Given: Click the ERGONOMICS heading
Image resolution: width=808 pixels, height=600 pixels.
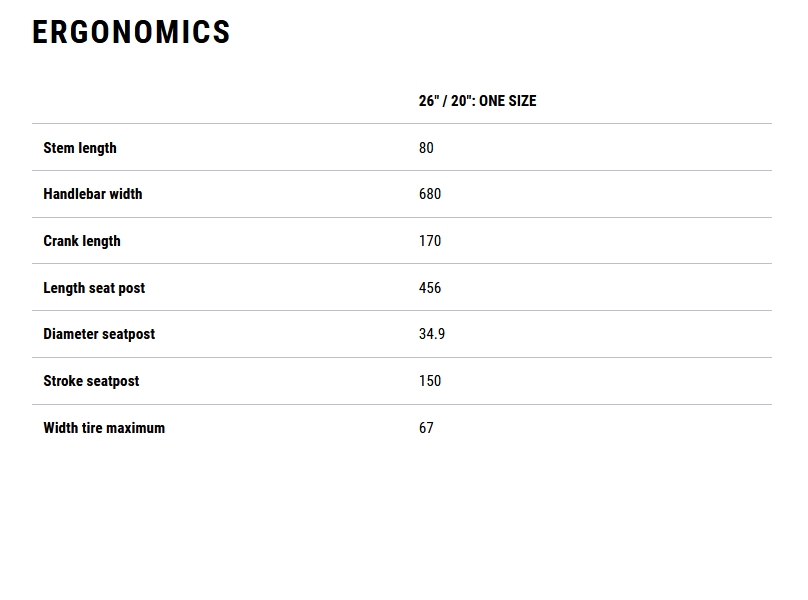Looking at the screenshot, I should point(131,32).
